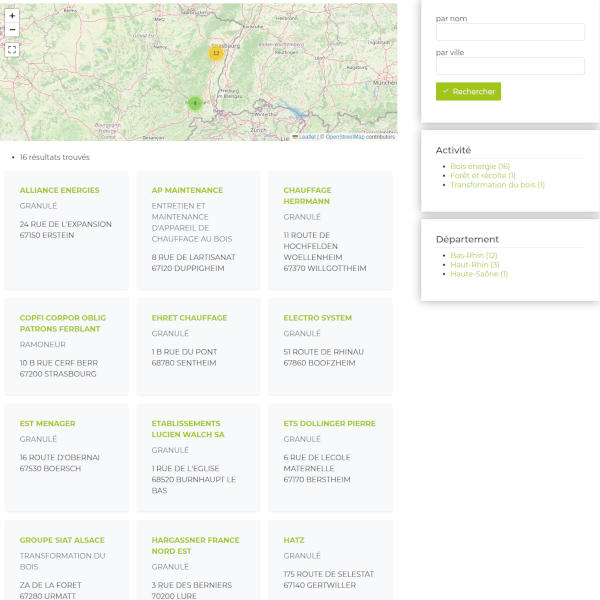Image resolution: width=600 pixels, height=600 pixels.
Task: Click 'ZA DE LA FORET' text
Action: coord(51,585)
